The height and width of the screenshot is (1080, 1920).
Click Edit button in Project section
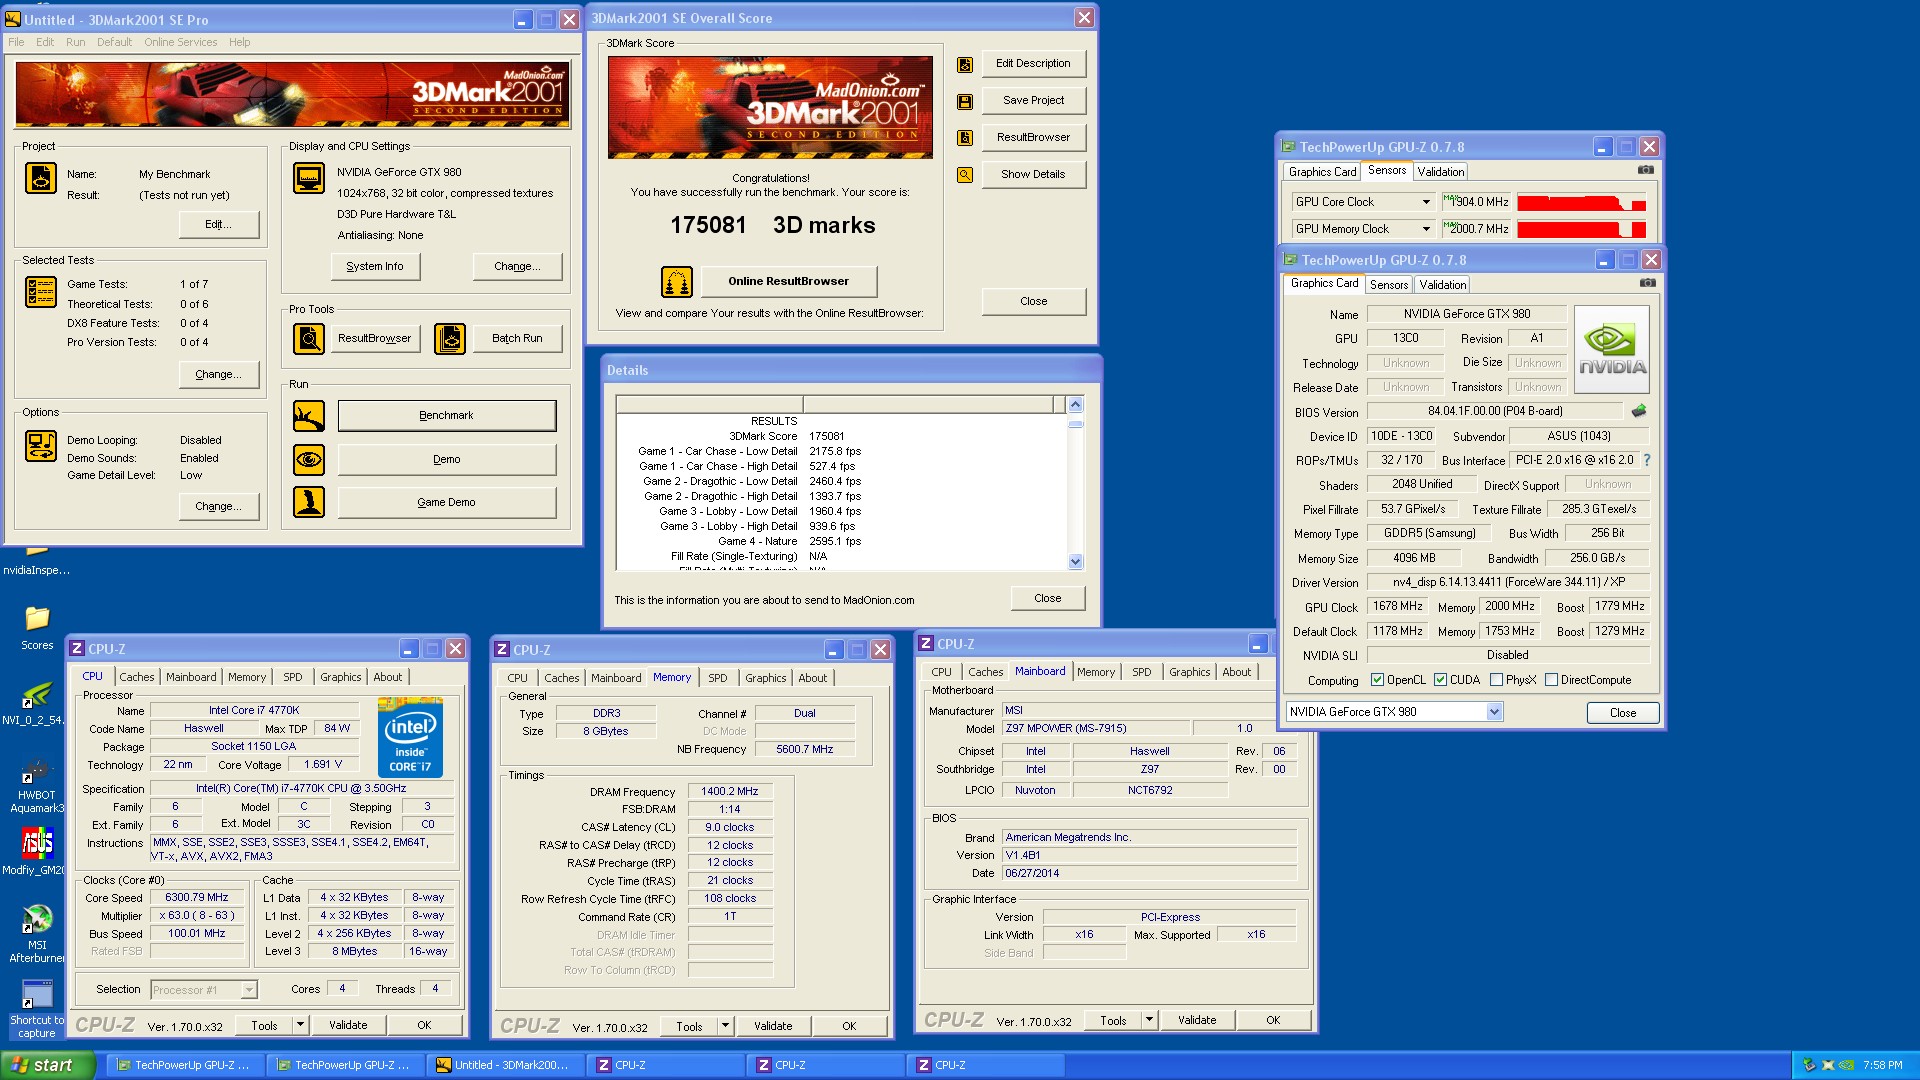pos(218,224)
